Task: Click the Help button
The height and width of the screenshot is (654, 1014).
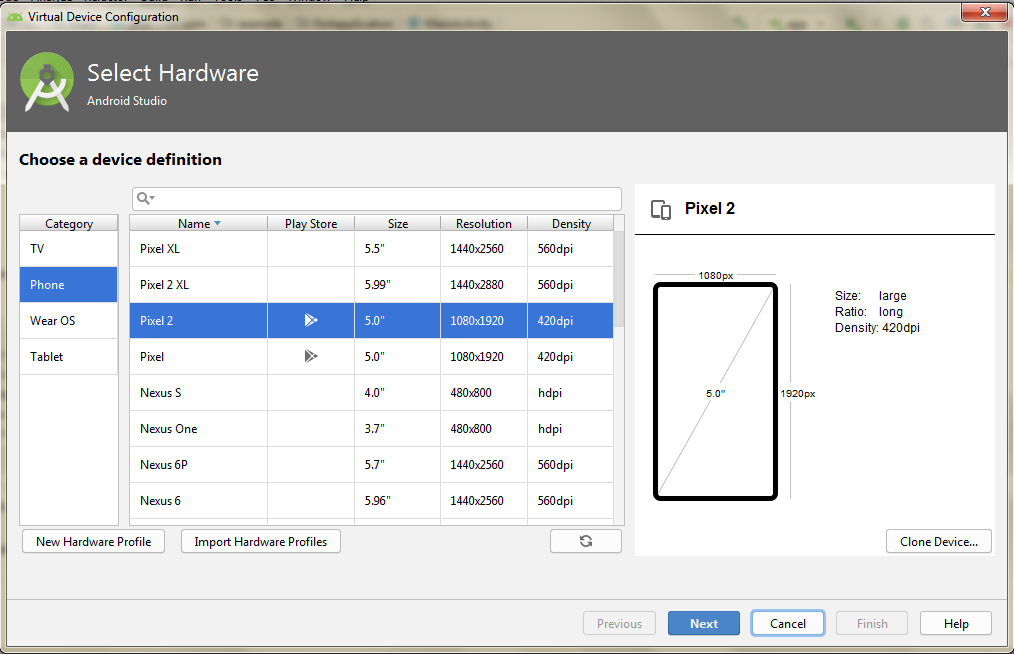Action: click(x=956, y=624)
